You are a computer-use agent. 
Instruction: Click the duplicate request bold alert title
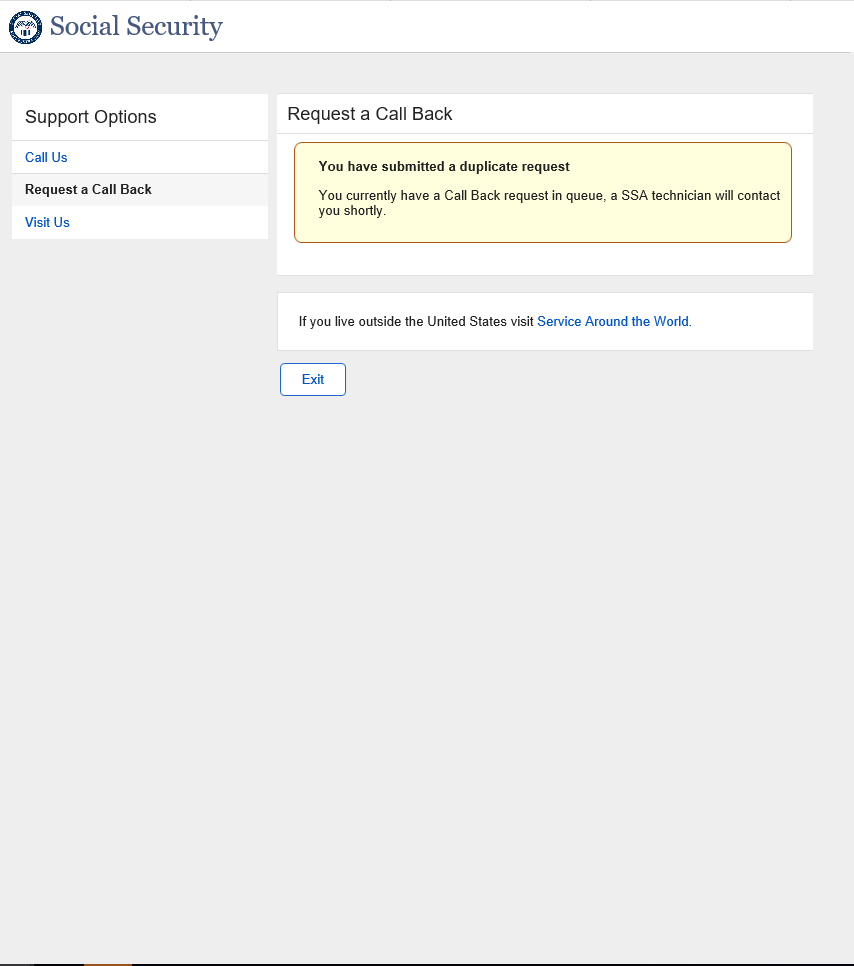tap(443, 166)
